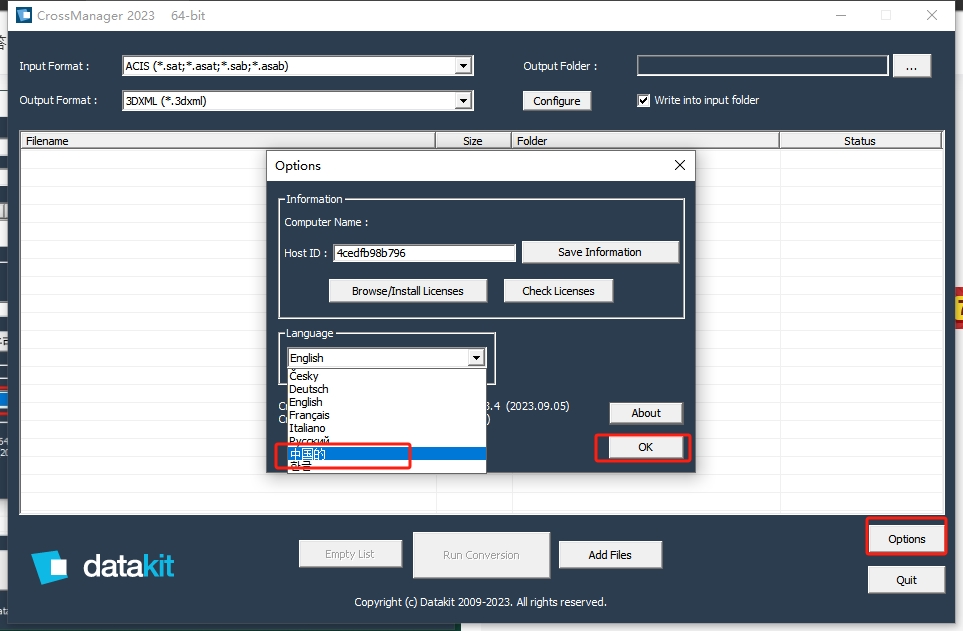This screenshot has height=631, width=963.
Task: Confirm Options with OK button
Action: pyautogui.click(x=645, y=447)
